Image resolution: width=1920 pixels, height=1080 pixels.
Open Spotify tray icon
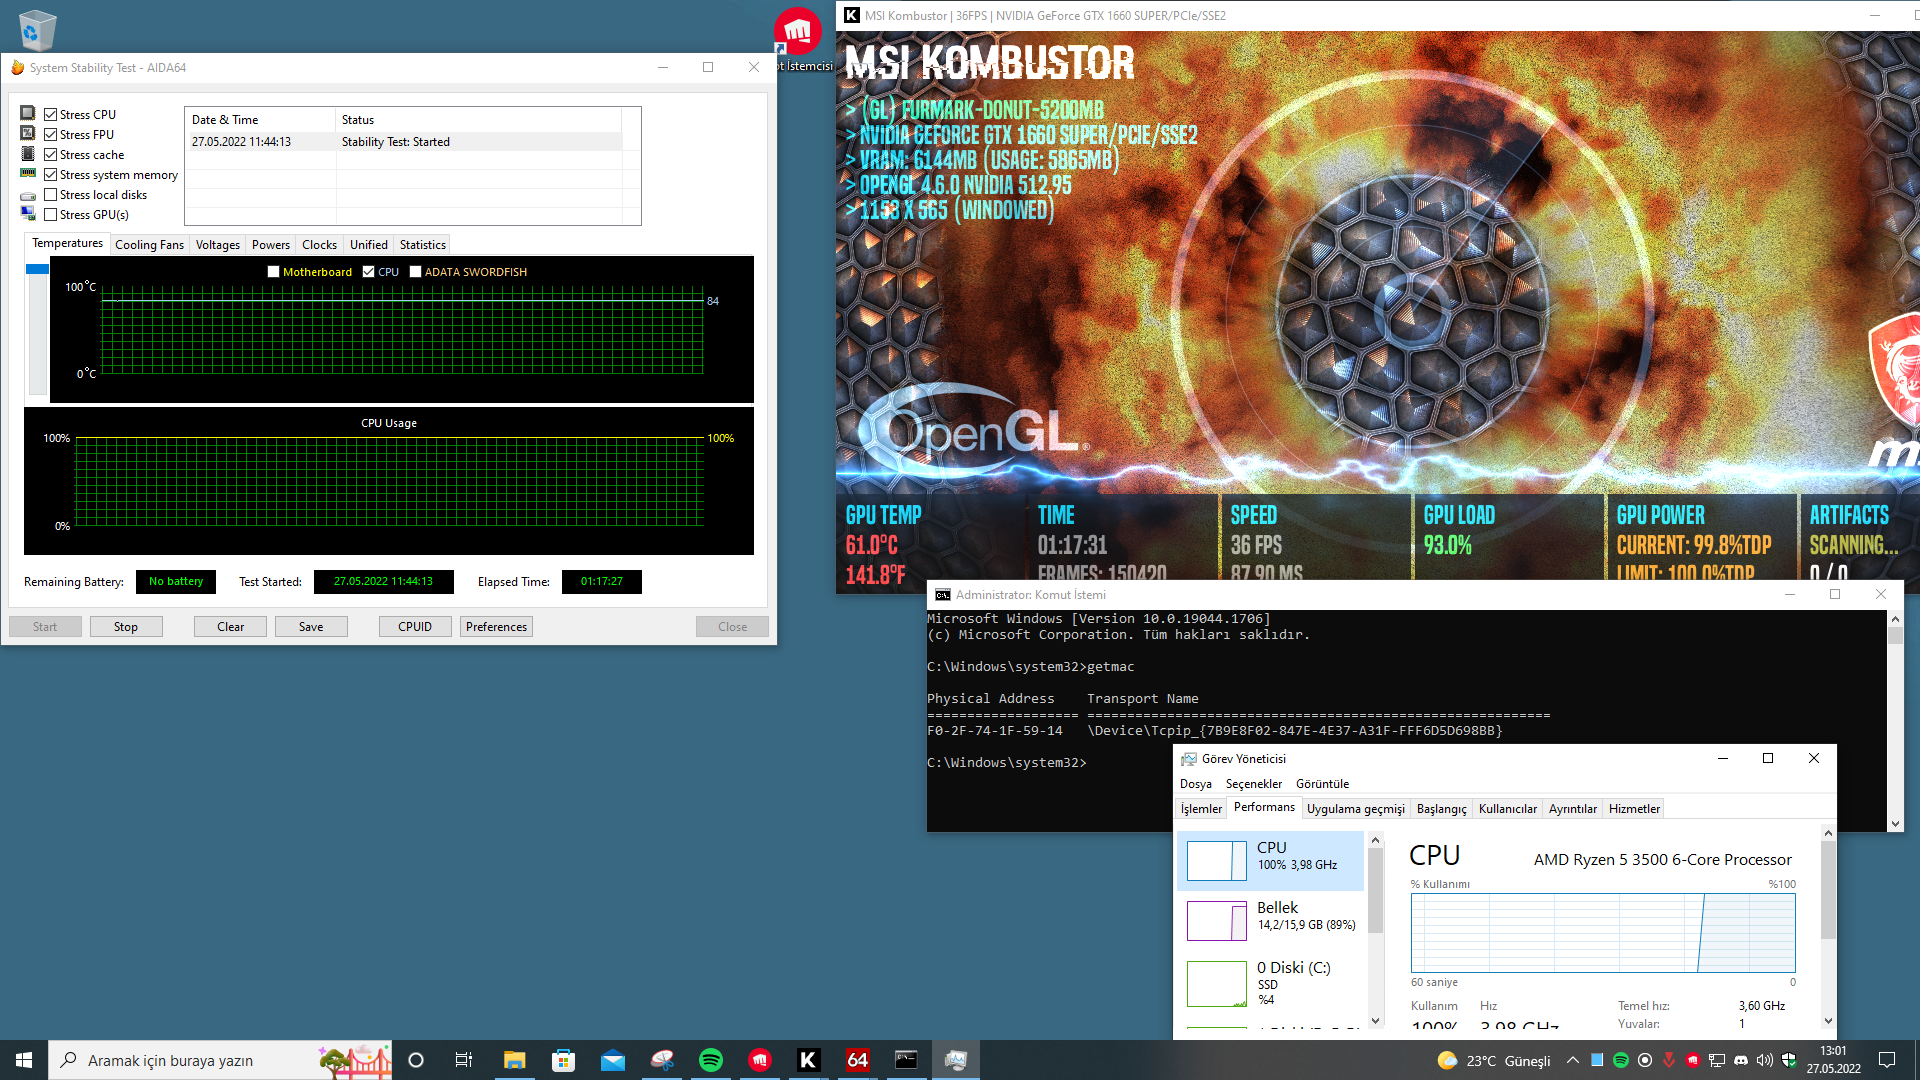pyautogui.click(x=1621, y=1060)
